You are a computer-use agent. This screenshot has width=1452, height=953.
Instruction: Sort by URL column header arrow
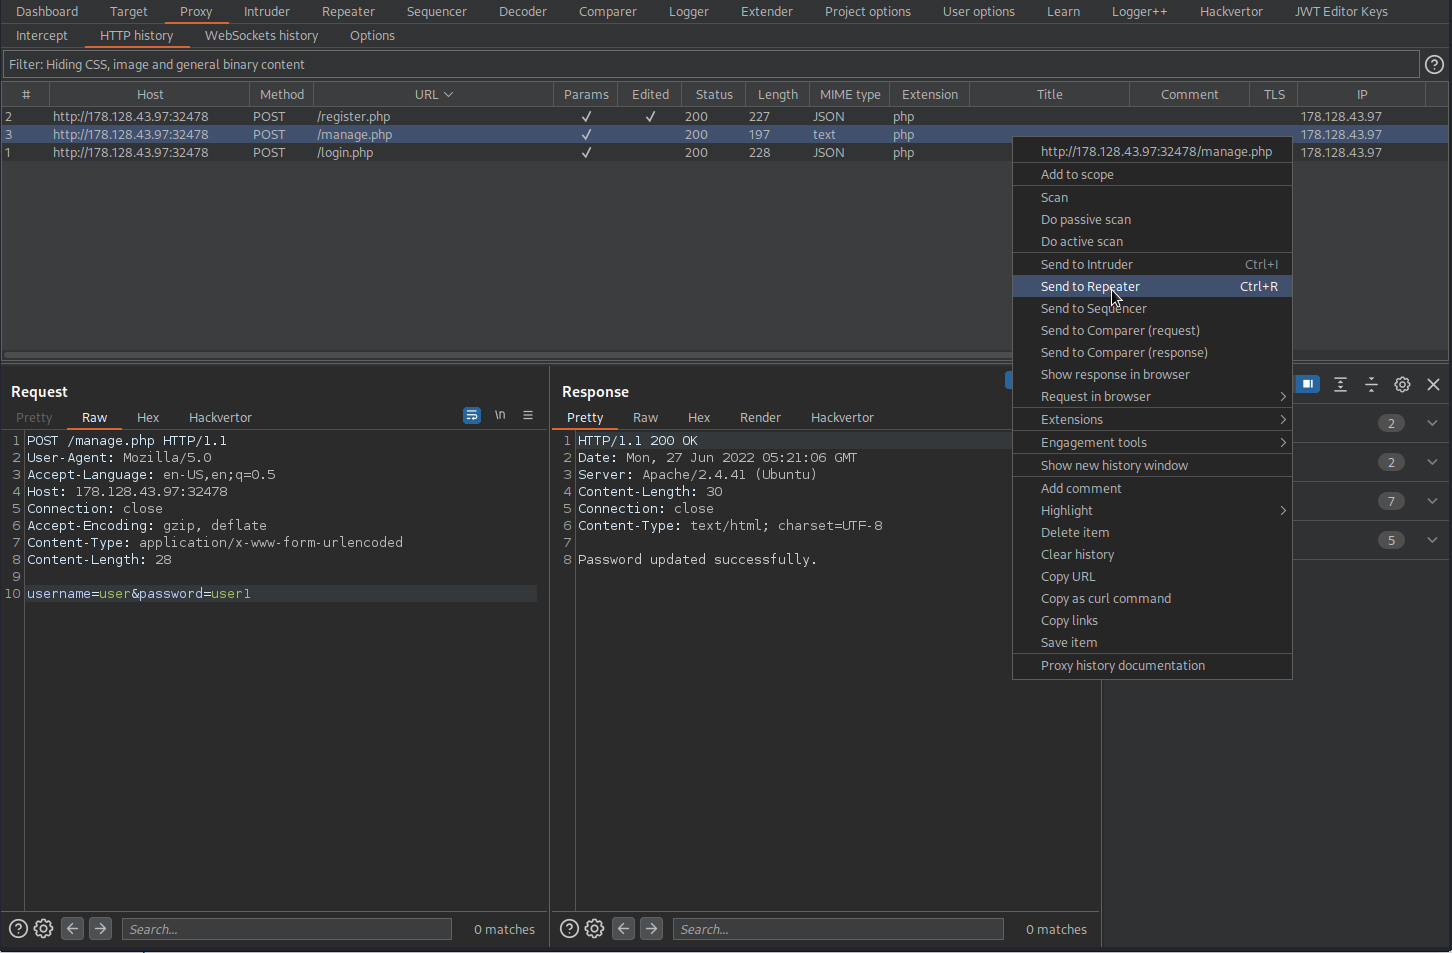point(448,94)
